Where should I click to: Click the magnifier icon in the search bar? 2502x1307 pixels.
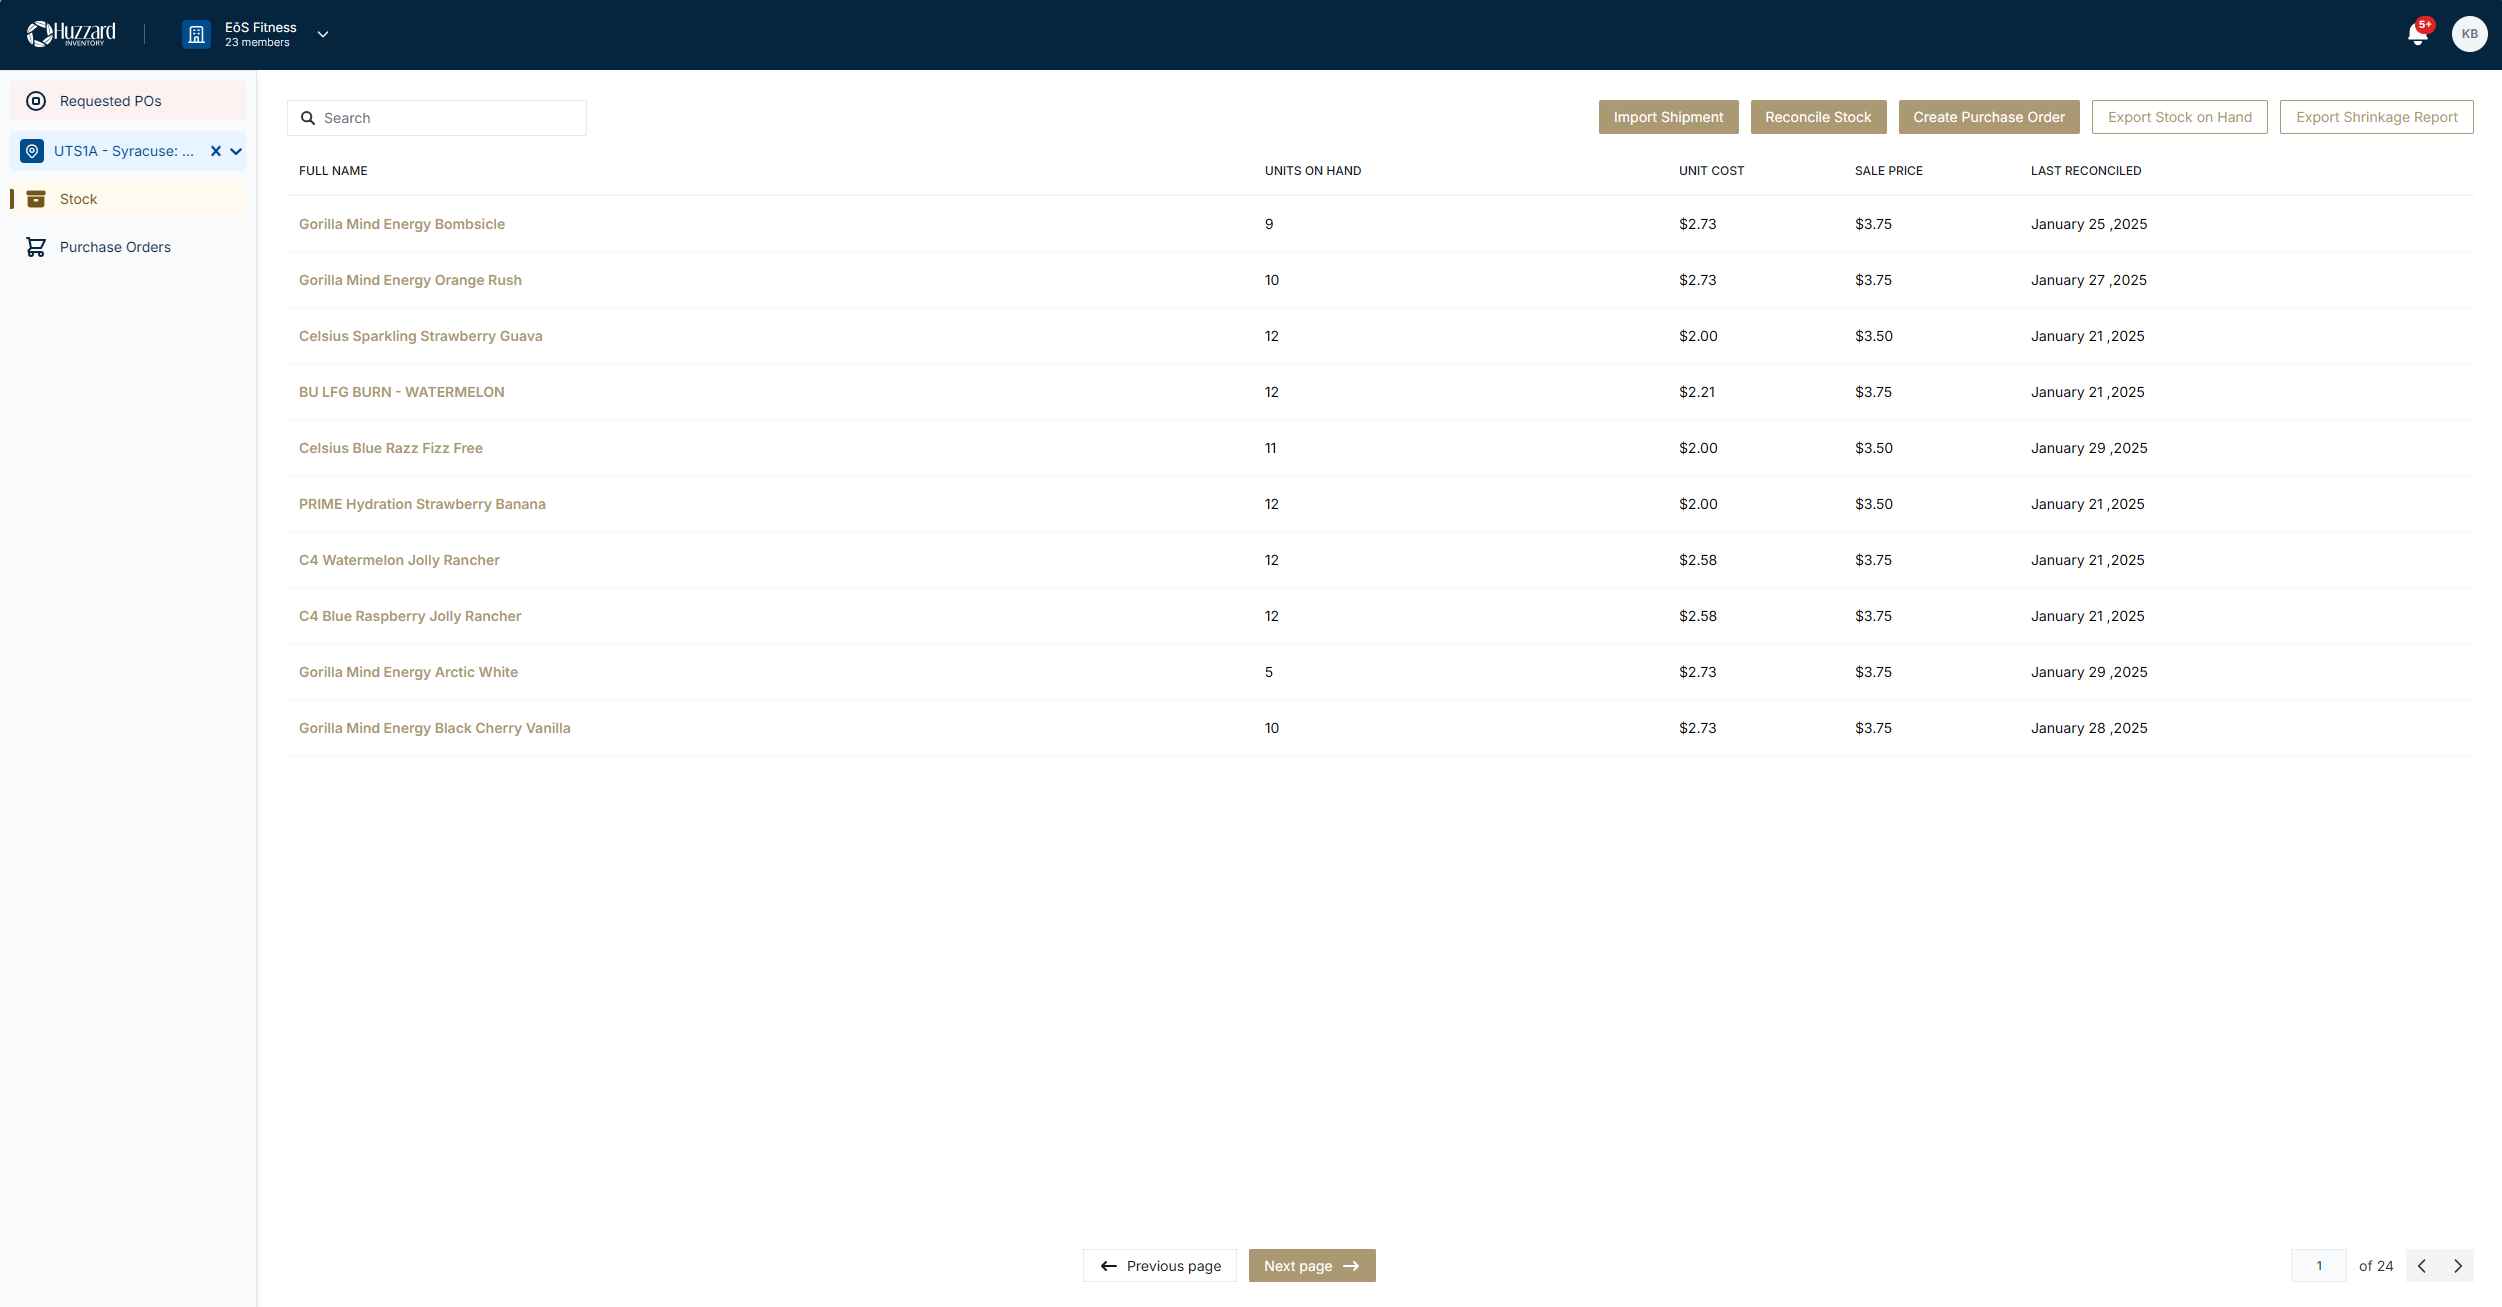(x=308, y=117)
